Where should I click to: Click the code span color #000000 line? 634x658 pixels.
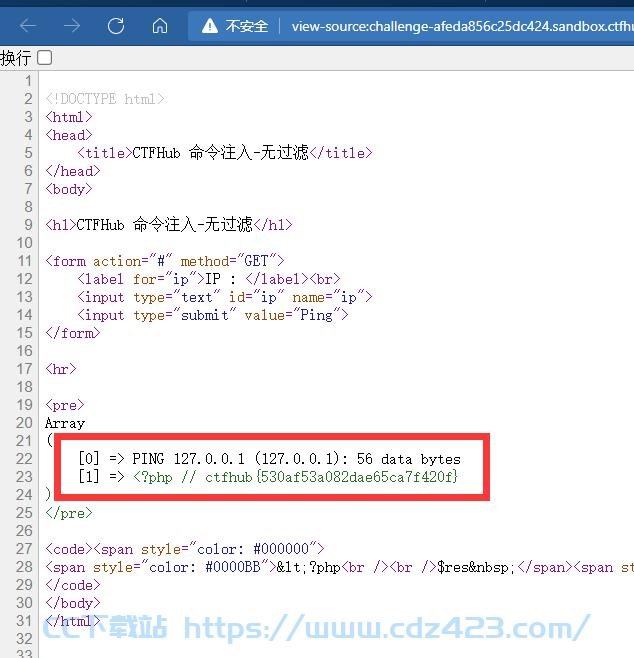click(x=185, y=549)
